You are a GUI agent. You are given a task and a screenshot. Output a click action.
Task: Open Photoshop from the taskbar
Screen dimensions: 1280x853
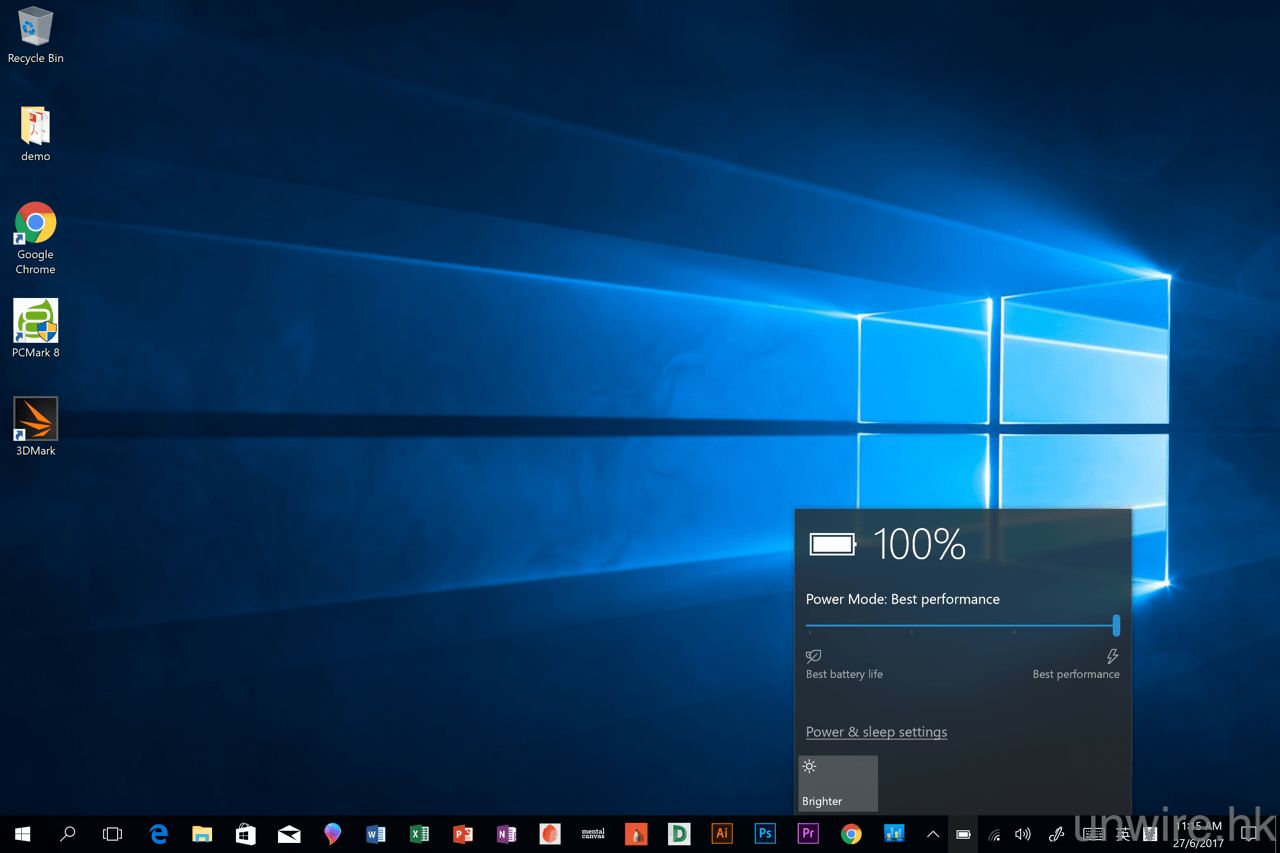pyautogui.click(x=765, y=834)
